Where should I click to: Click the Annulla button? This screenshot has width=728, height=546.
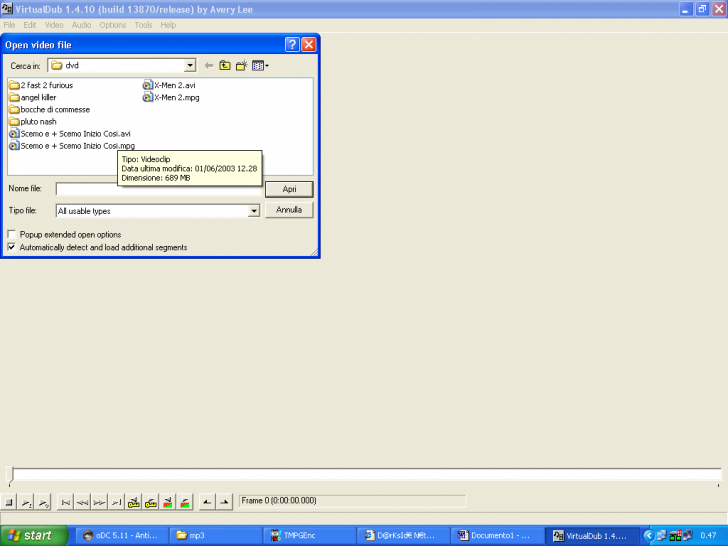(x=289, y=210)
